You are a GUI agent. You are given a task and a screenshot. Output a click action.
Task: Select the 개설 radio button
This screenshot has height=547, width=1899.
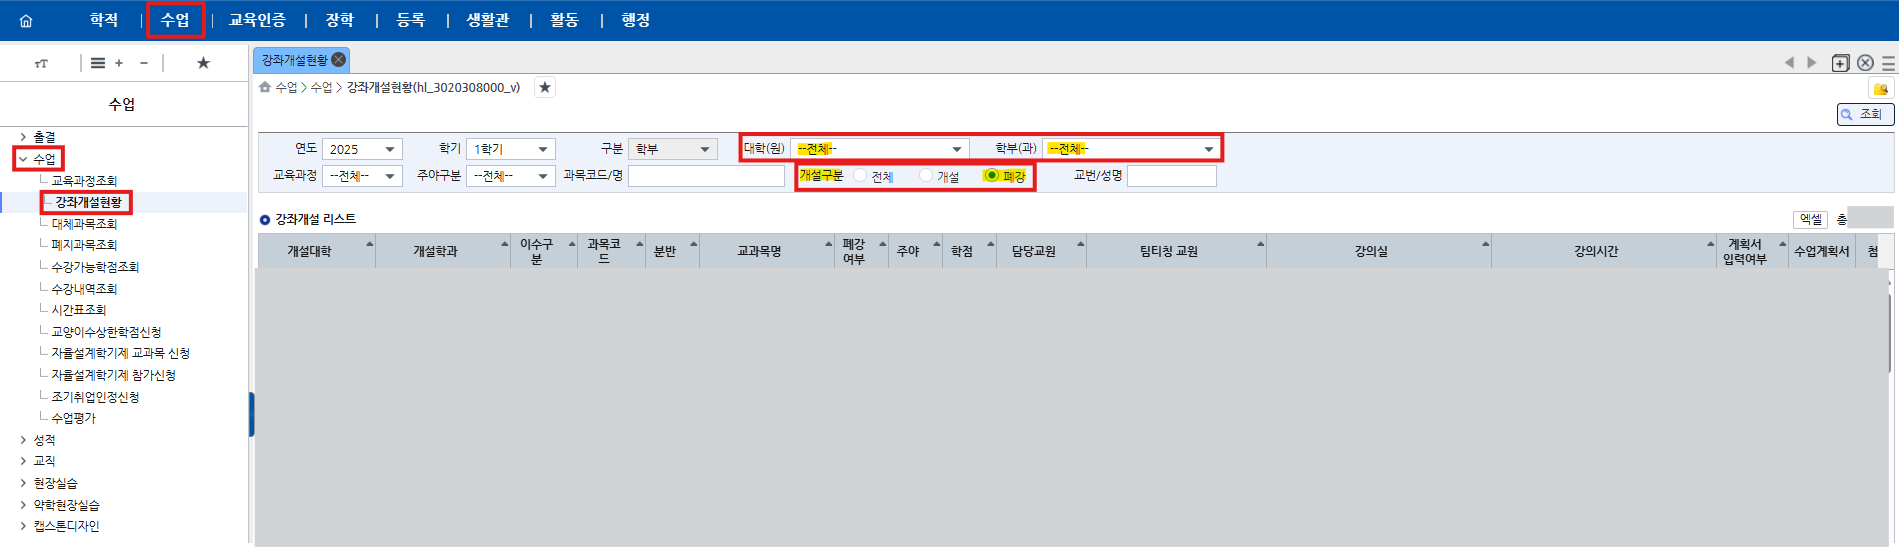point(926,176)
